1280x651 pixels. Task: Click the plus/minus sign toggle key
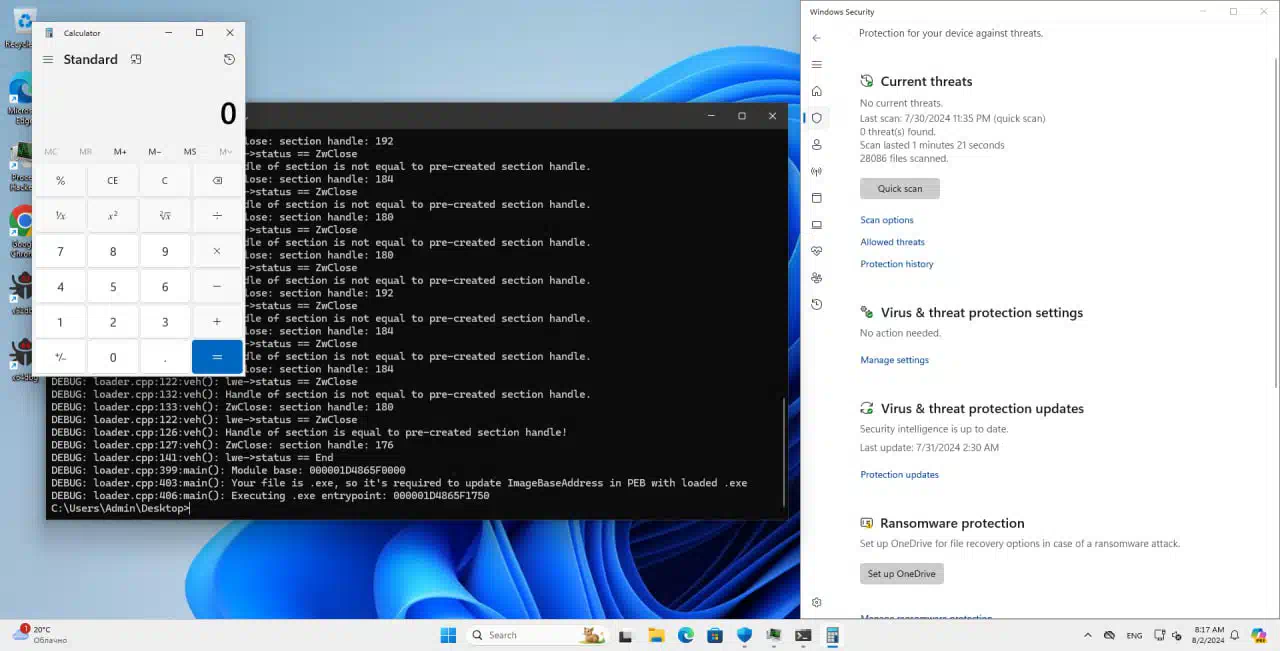coord(60,357)
